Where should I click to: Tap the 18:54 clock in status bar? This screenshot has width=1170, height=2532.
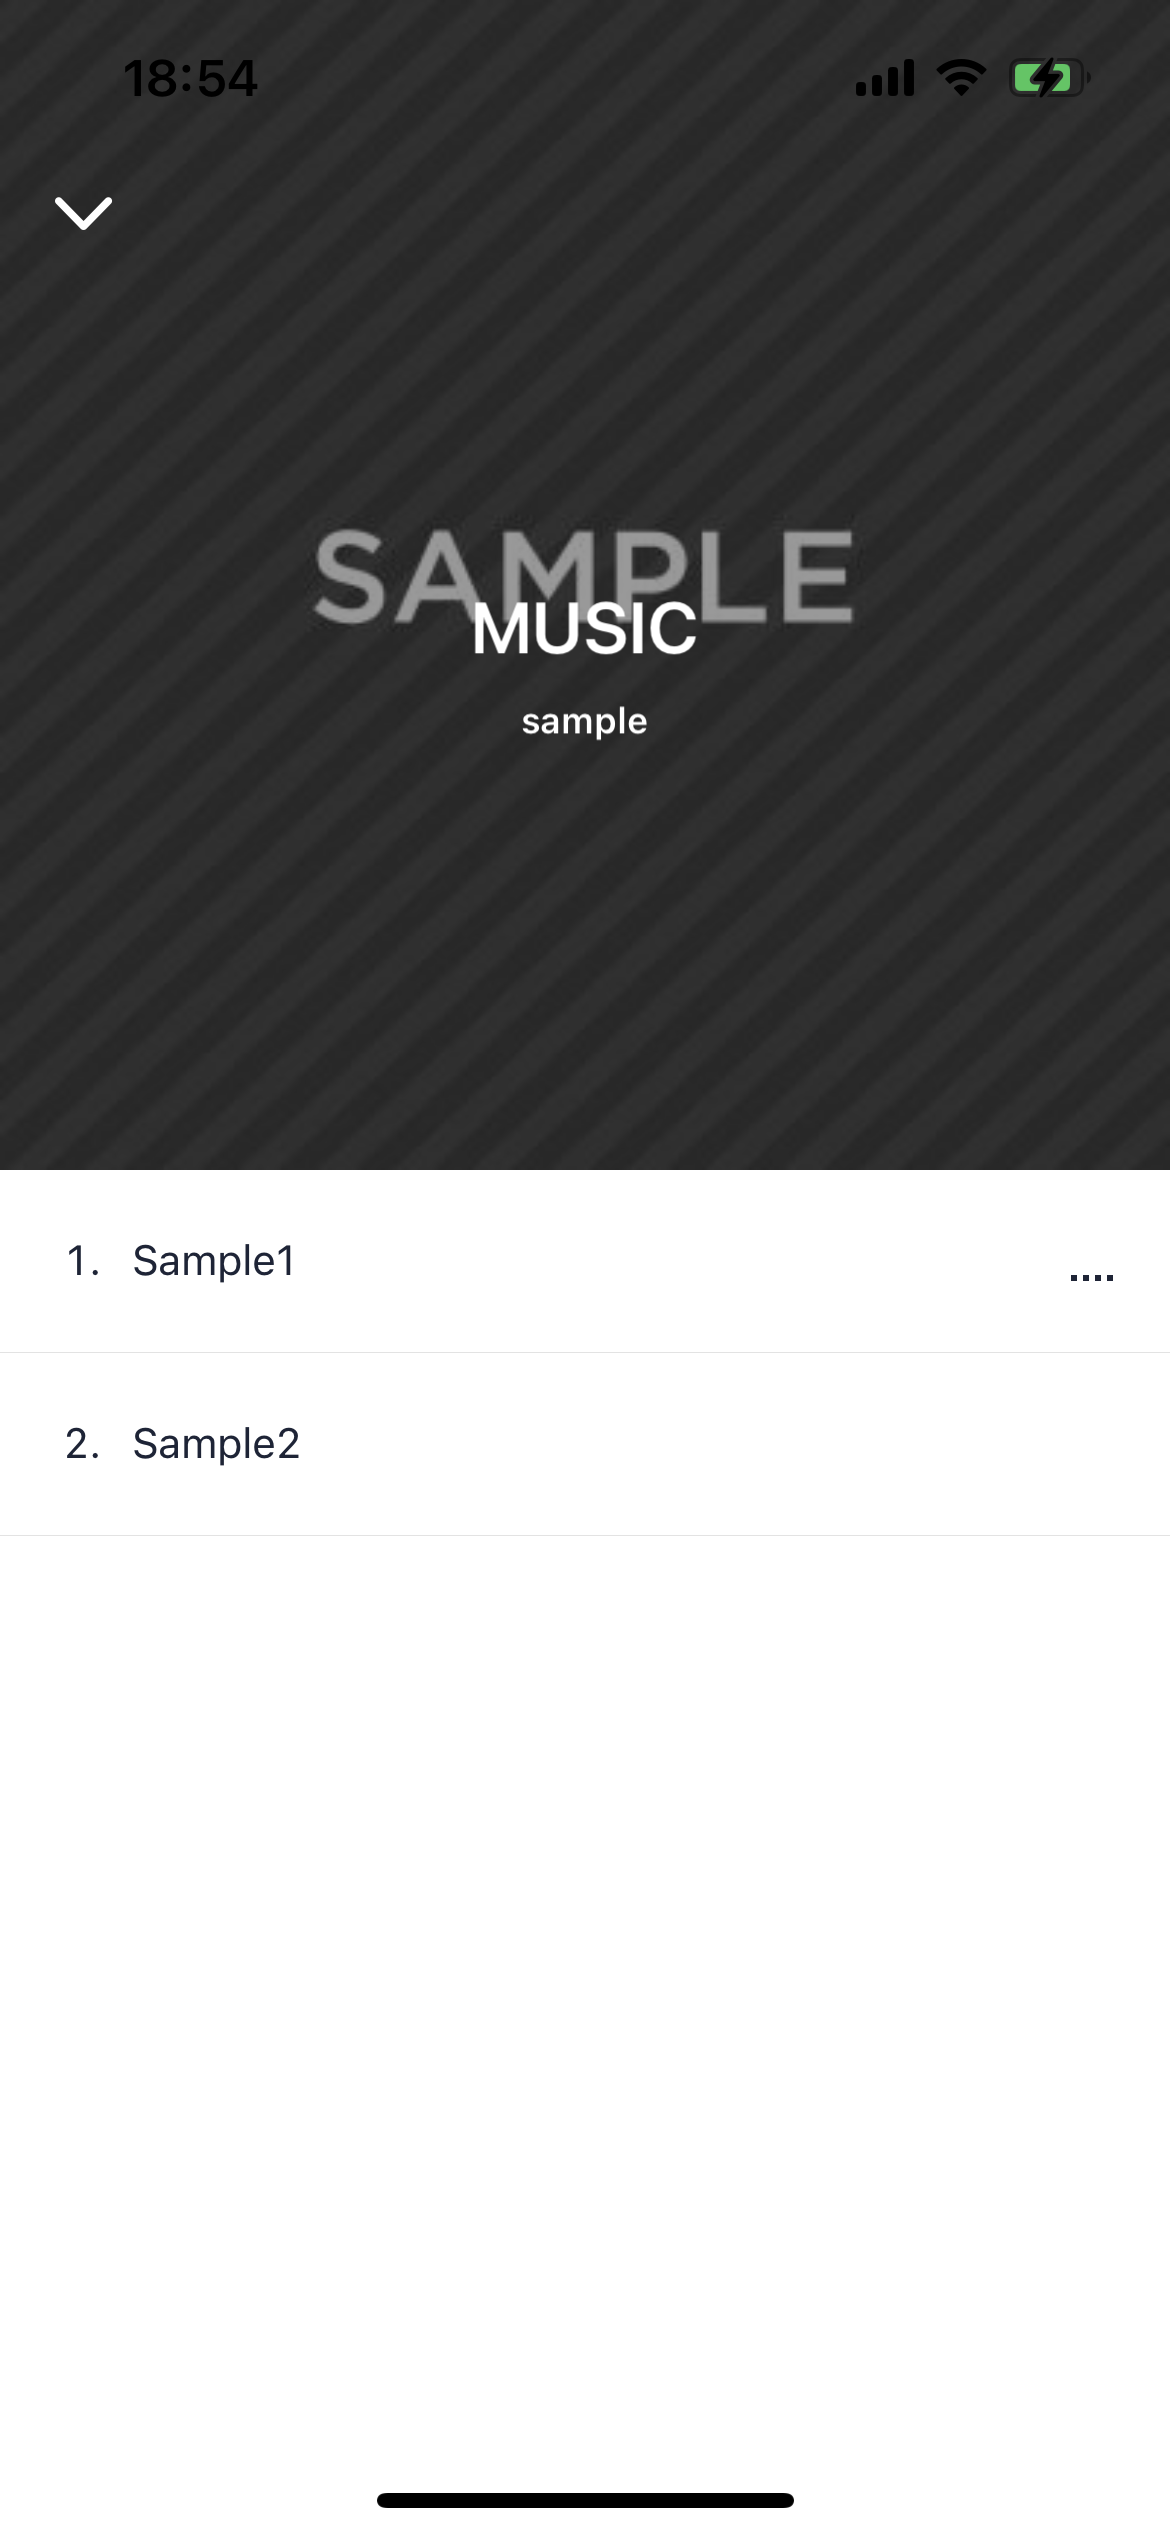coord(190,79)
